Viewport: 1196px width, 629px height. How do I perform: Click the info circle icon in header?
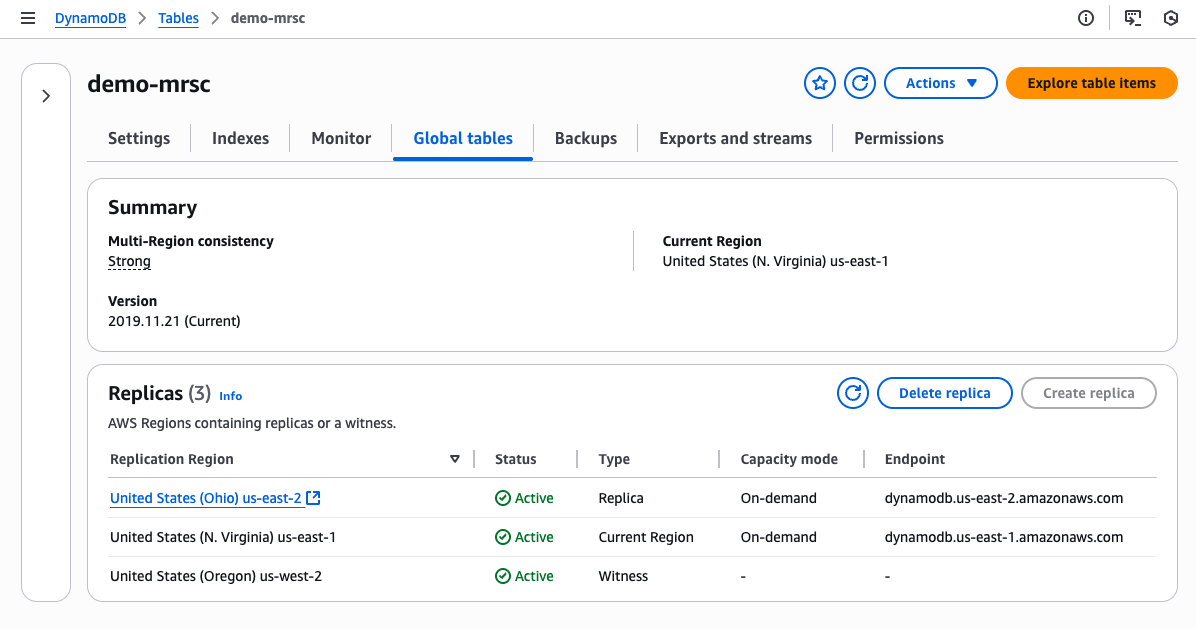coord(1086,18)
